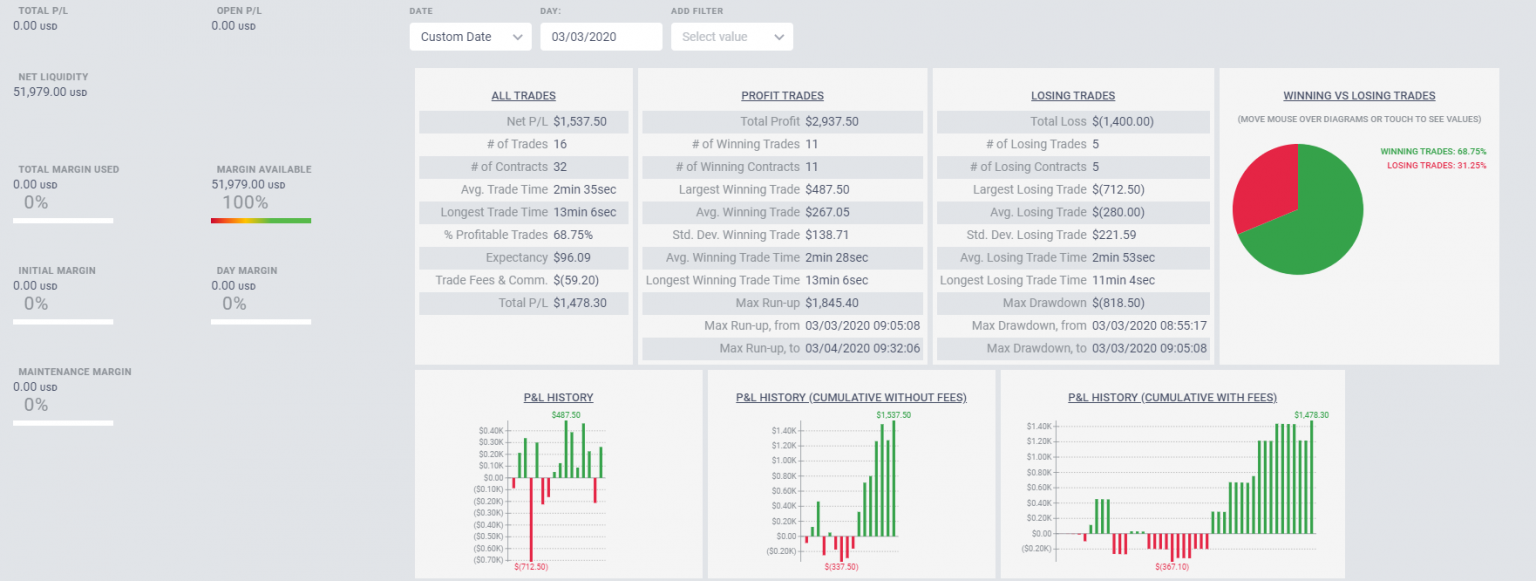
Task: Click the ALL TRADES panel heading
Action: [x=523, y=96]
